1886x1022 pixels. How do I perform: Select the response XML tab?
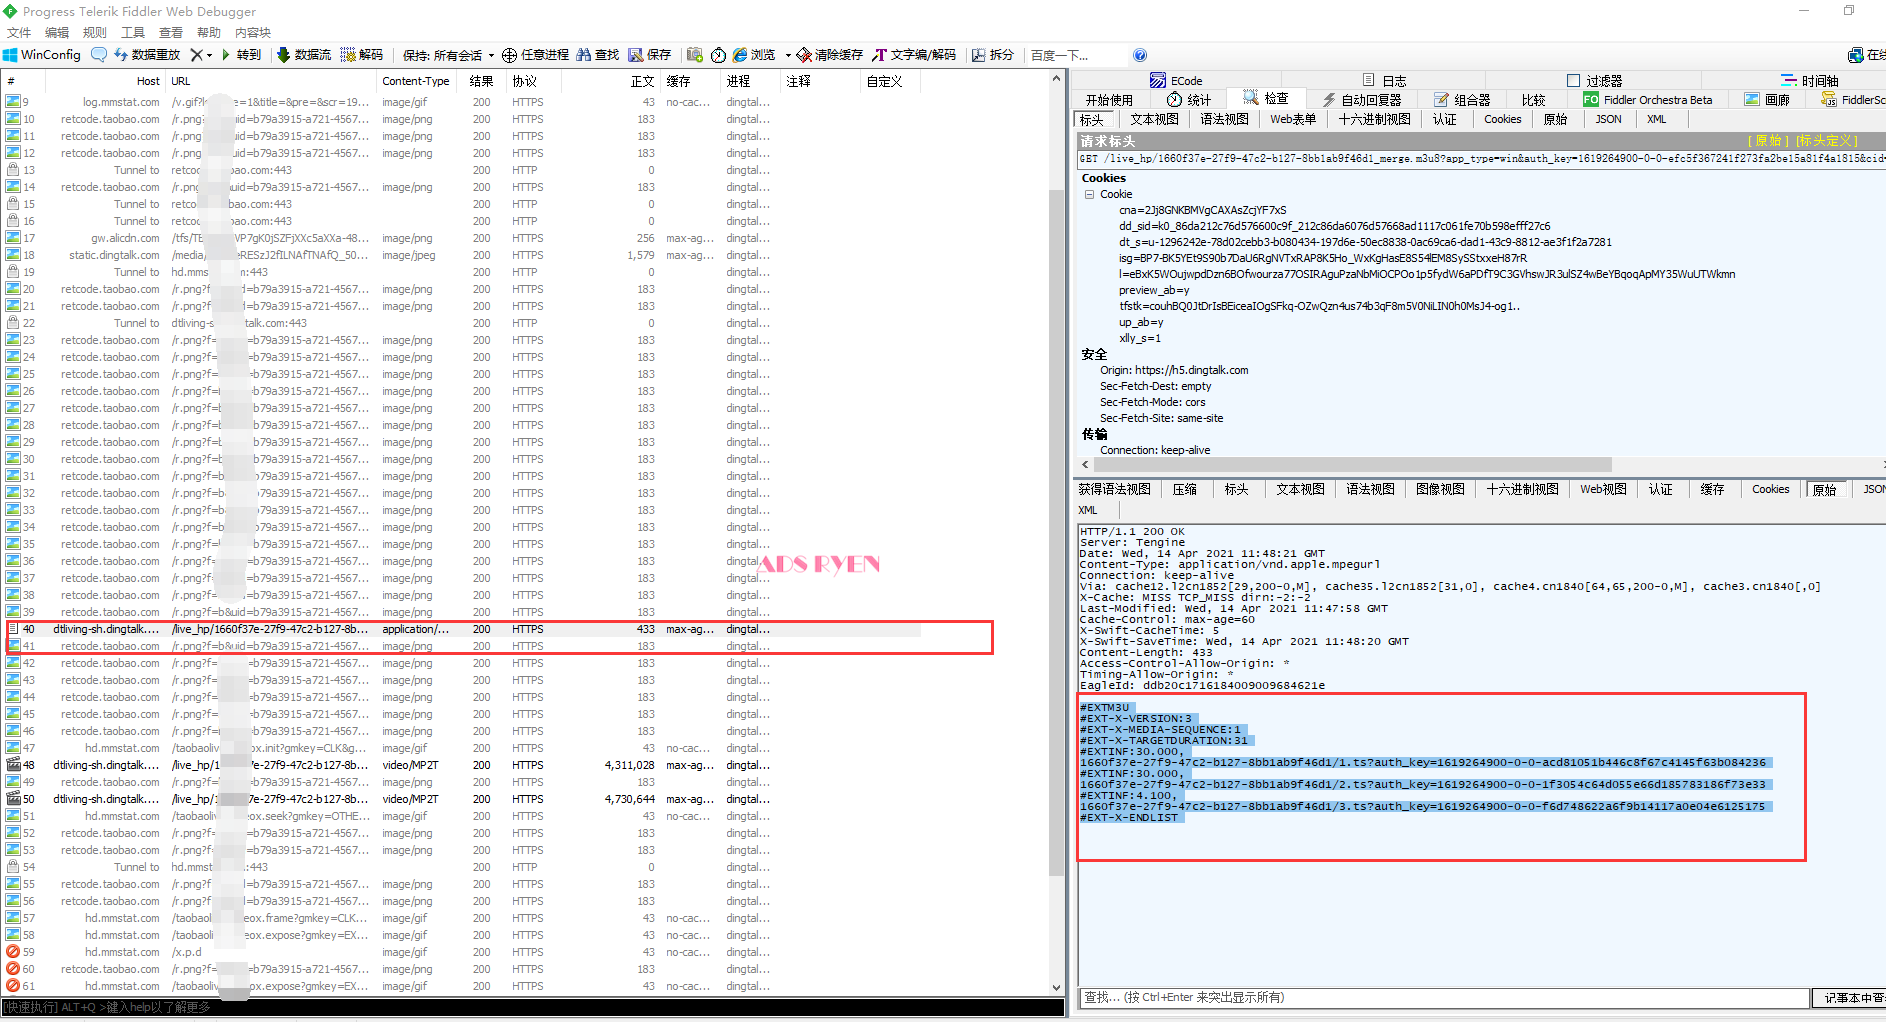pos(1087,510)
